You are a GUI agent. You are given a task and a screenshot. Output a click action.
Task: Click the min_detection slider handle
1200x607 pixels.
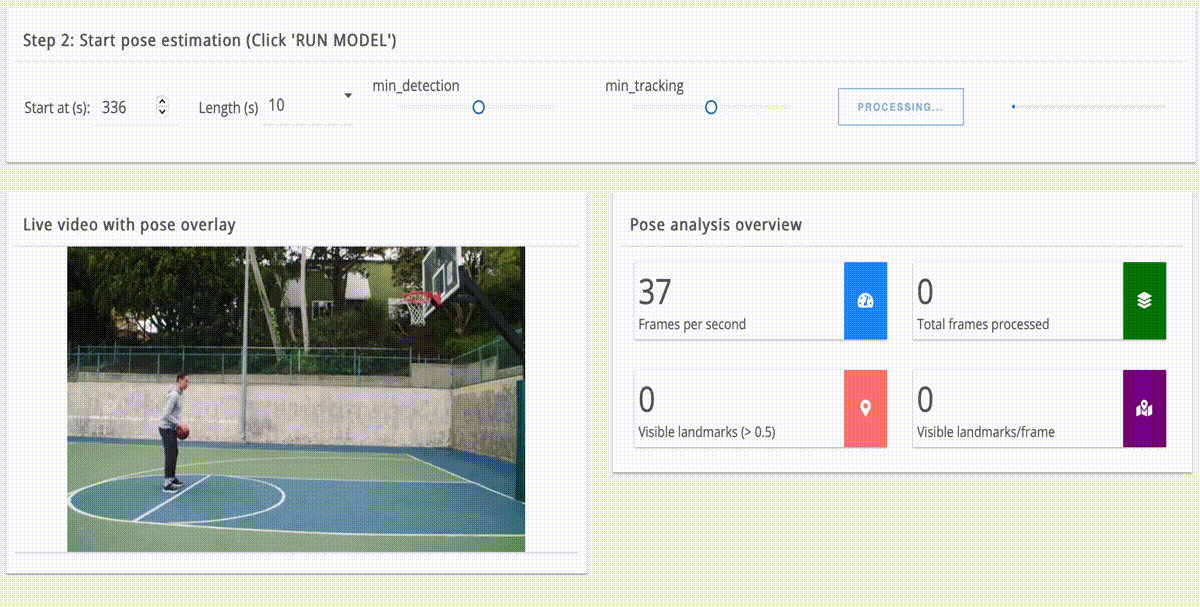(478, 107)
